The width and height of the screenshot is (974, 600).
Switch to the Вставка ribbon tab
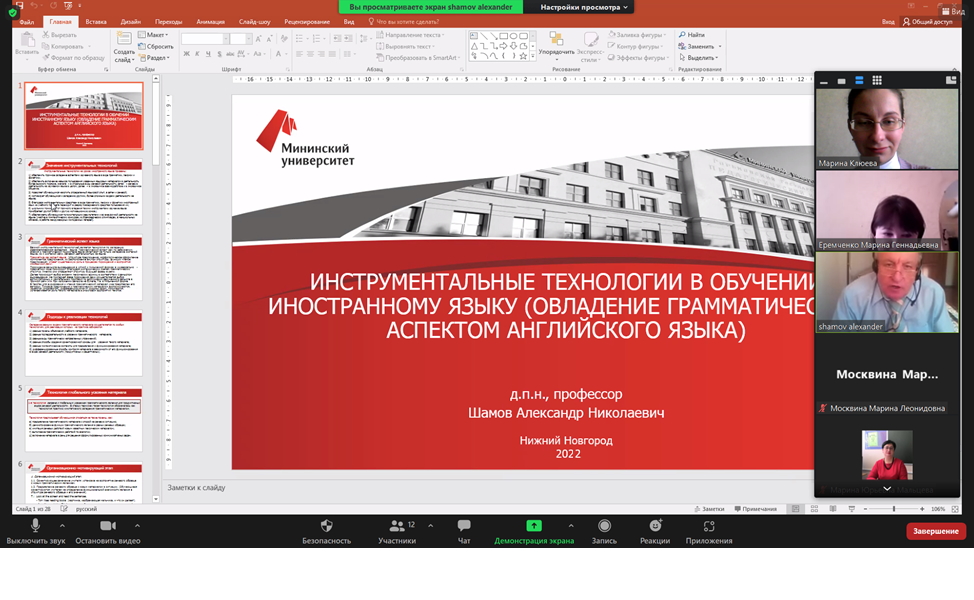tap(96, 22)
